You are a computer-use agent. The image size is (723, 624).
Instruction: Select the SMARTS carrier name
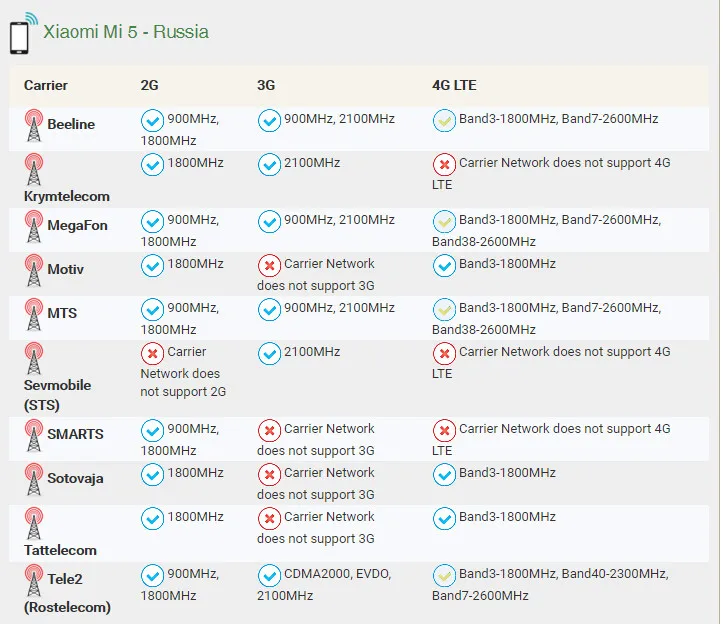pos(76,434)
